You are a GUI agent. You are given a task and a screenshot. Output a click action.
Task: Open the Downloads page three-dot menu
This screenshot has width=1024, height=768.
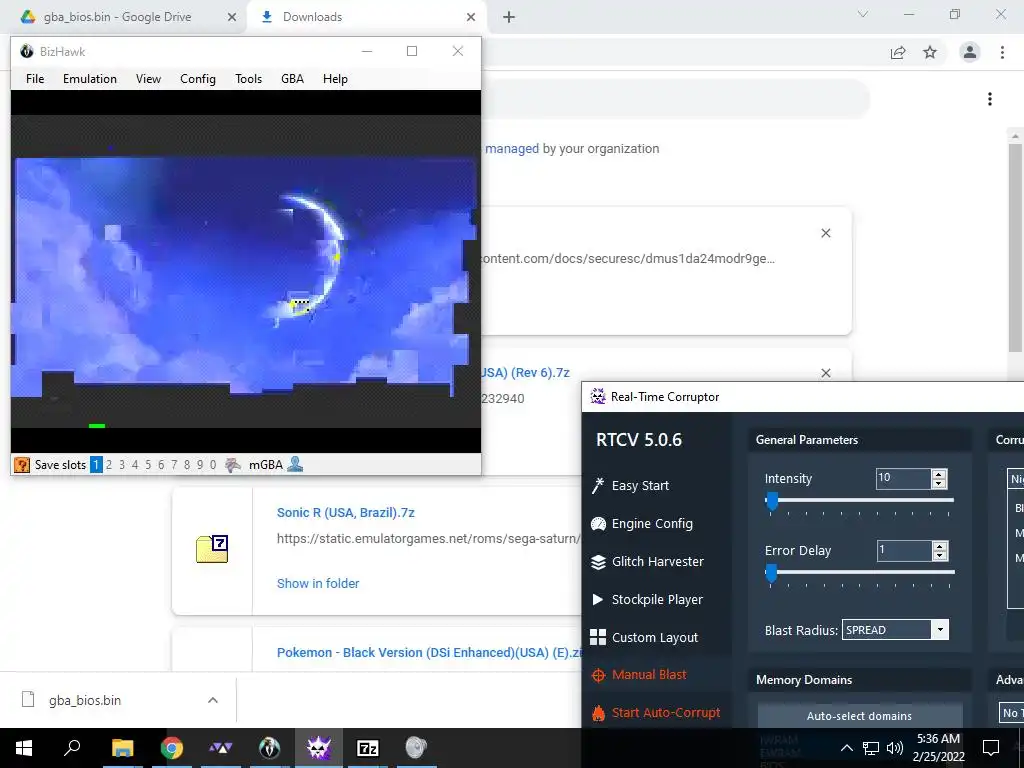tap(990, 99)
